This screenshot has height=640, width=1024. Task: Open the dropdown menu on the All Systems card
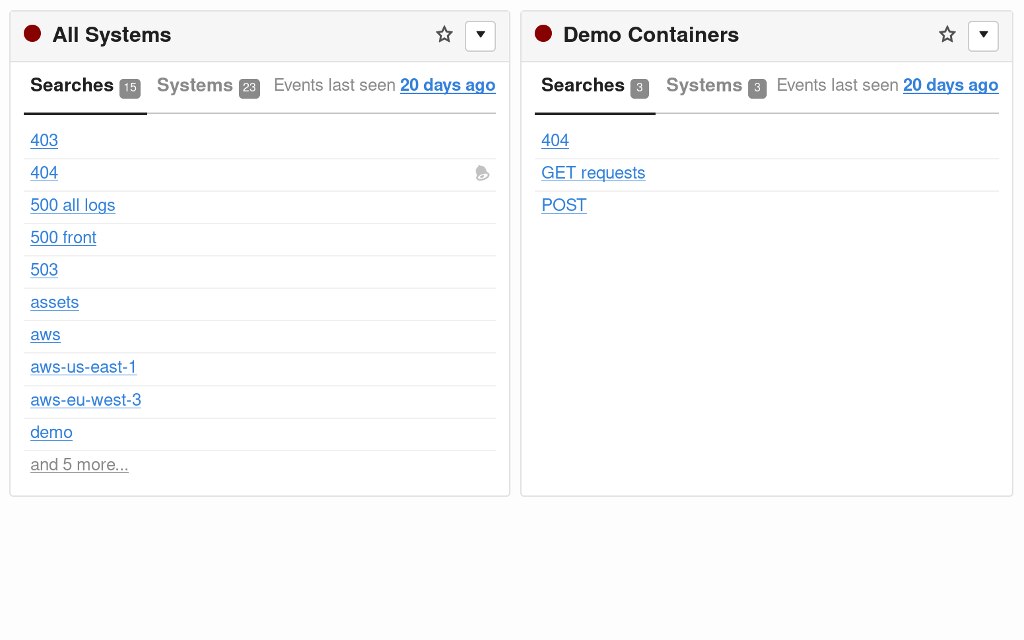tap(480, 35)
